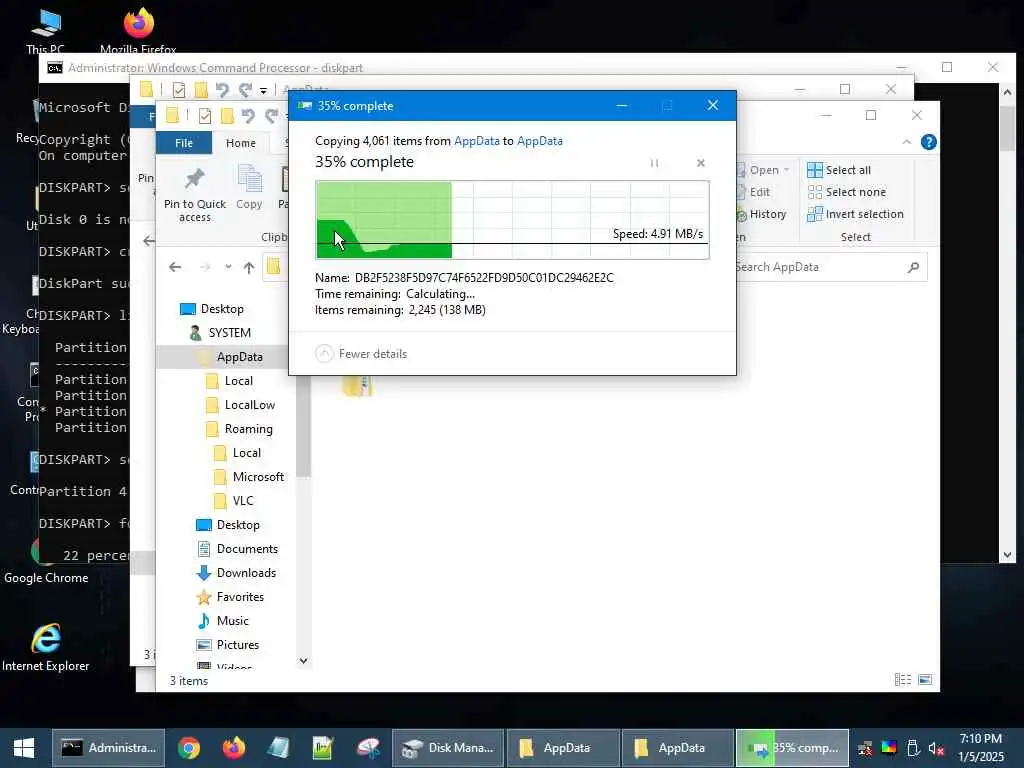Go back in Explorer navigation
This screenshot has height=768, width=1024.
click(x=175, y=267)
